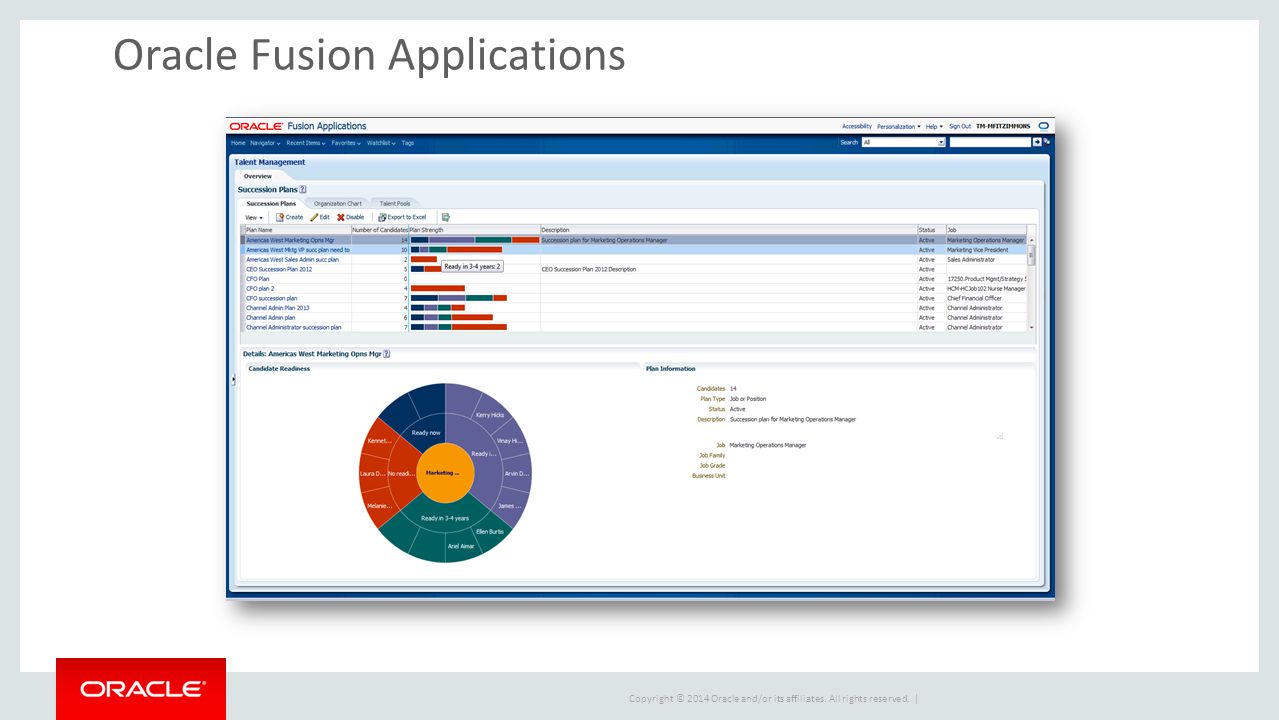Image resolution: width=1279 pixels, height=720 pixels.
Task: Click the Succession Plans help icon
Action: [x=303, y=189]
